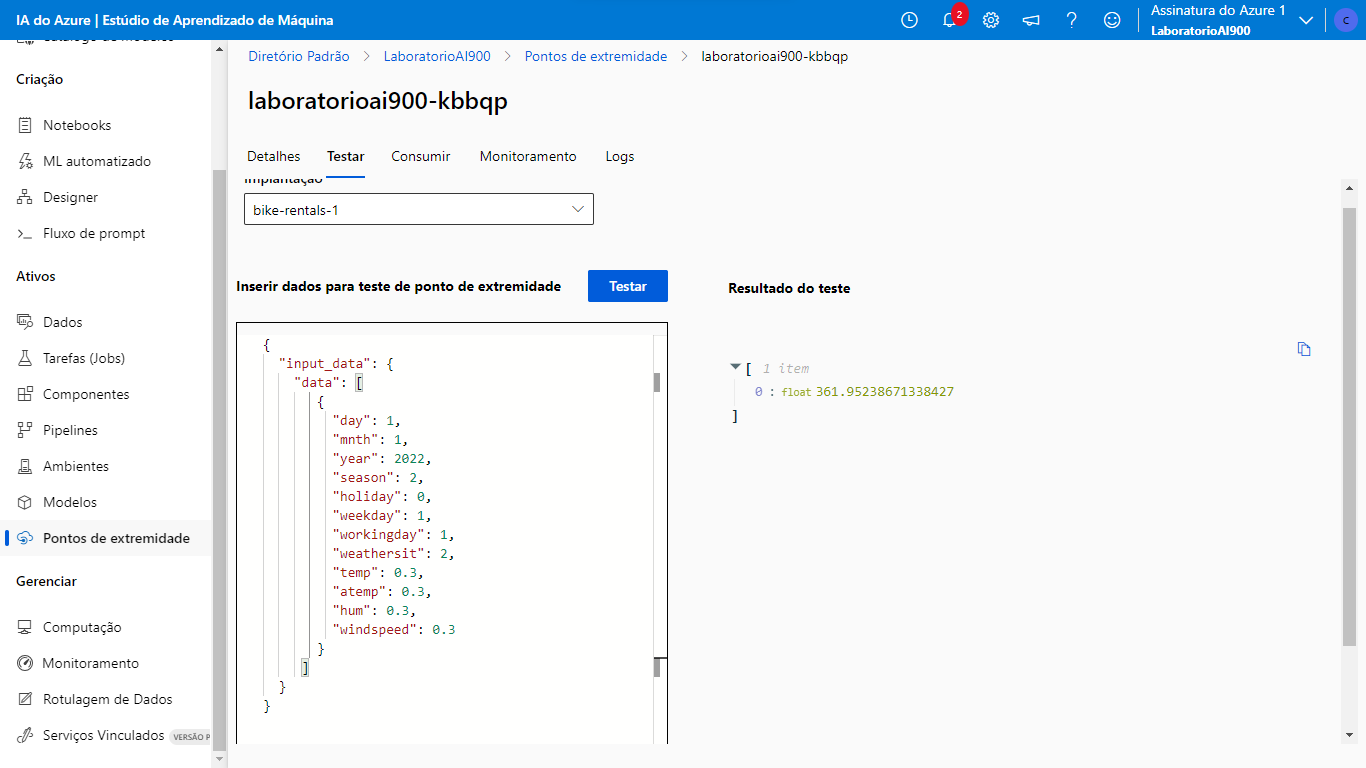The image size is (1366, 768).
Task: Click page scrollbar down arrow
Action: 1350,736
